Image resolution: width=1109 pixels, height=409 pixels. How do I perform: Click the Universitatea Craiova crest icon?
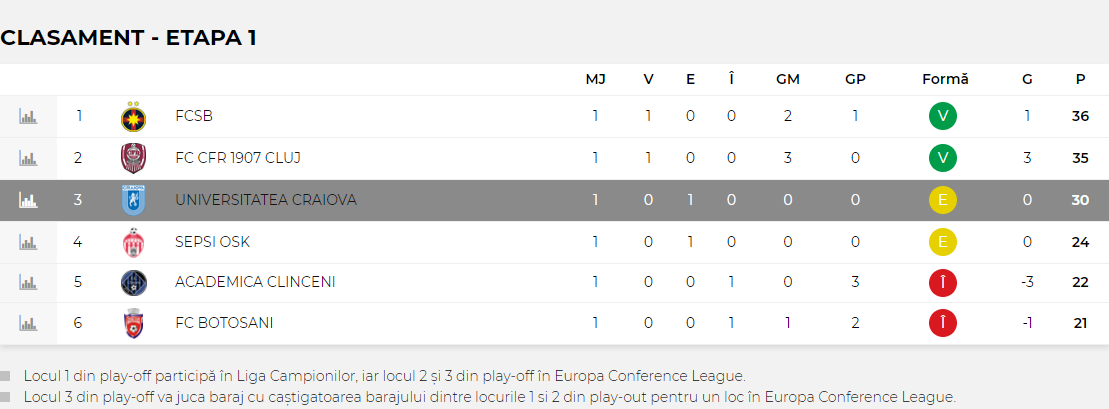pyautogui.click(x=133, y=200)
